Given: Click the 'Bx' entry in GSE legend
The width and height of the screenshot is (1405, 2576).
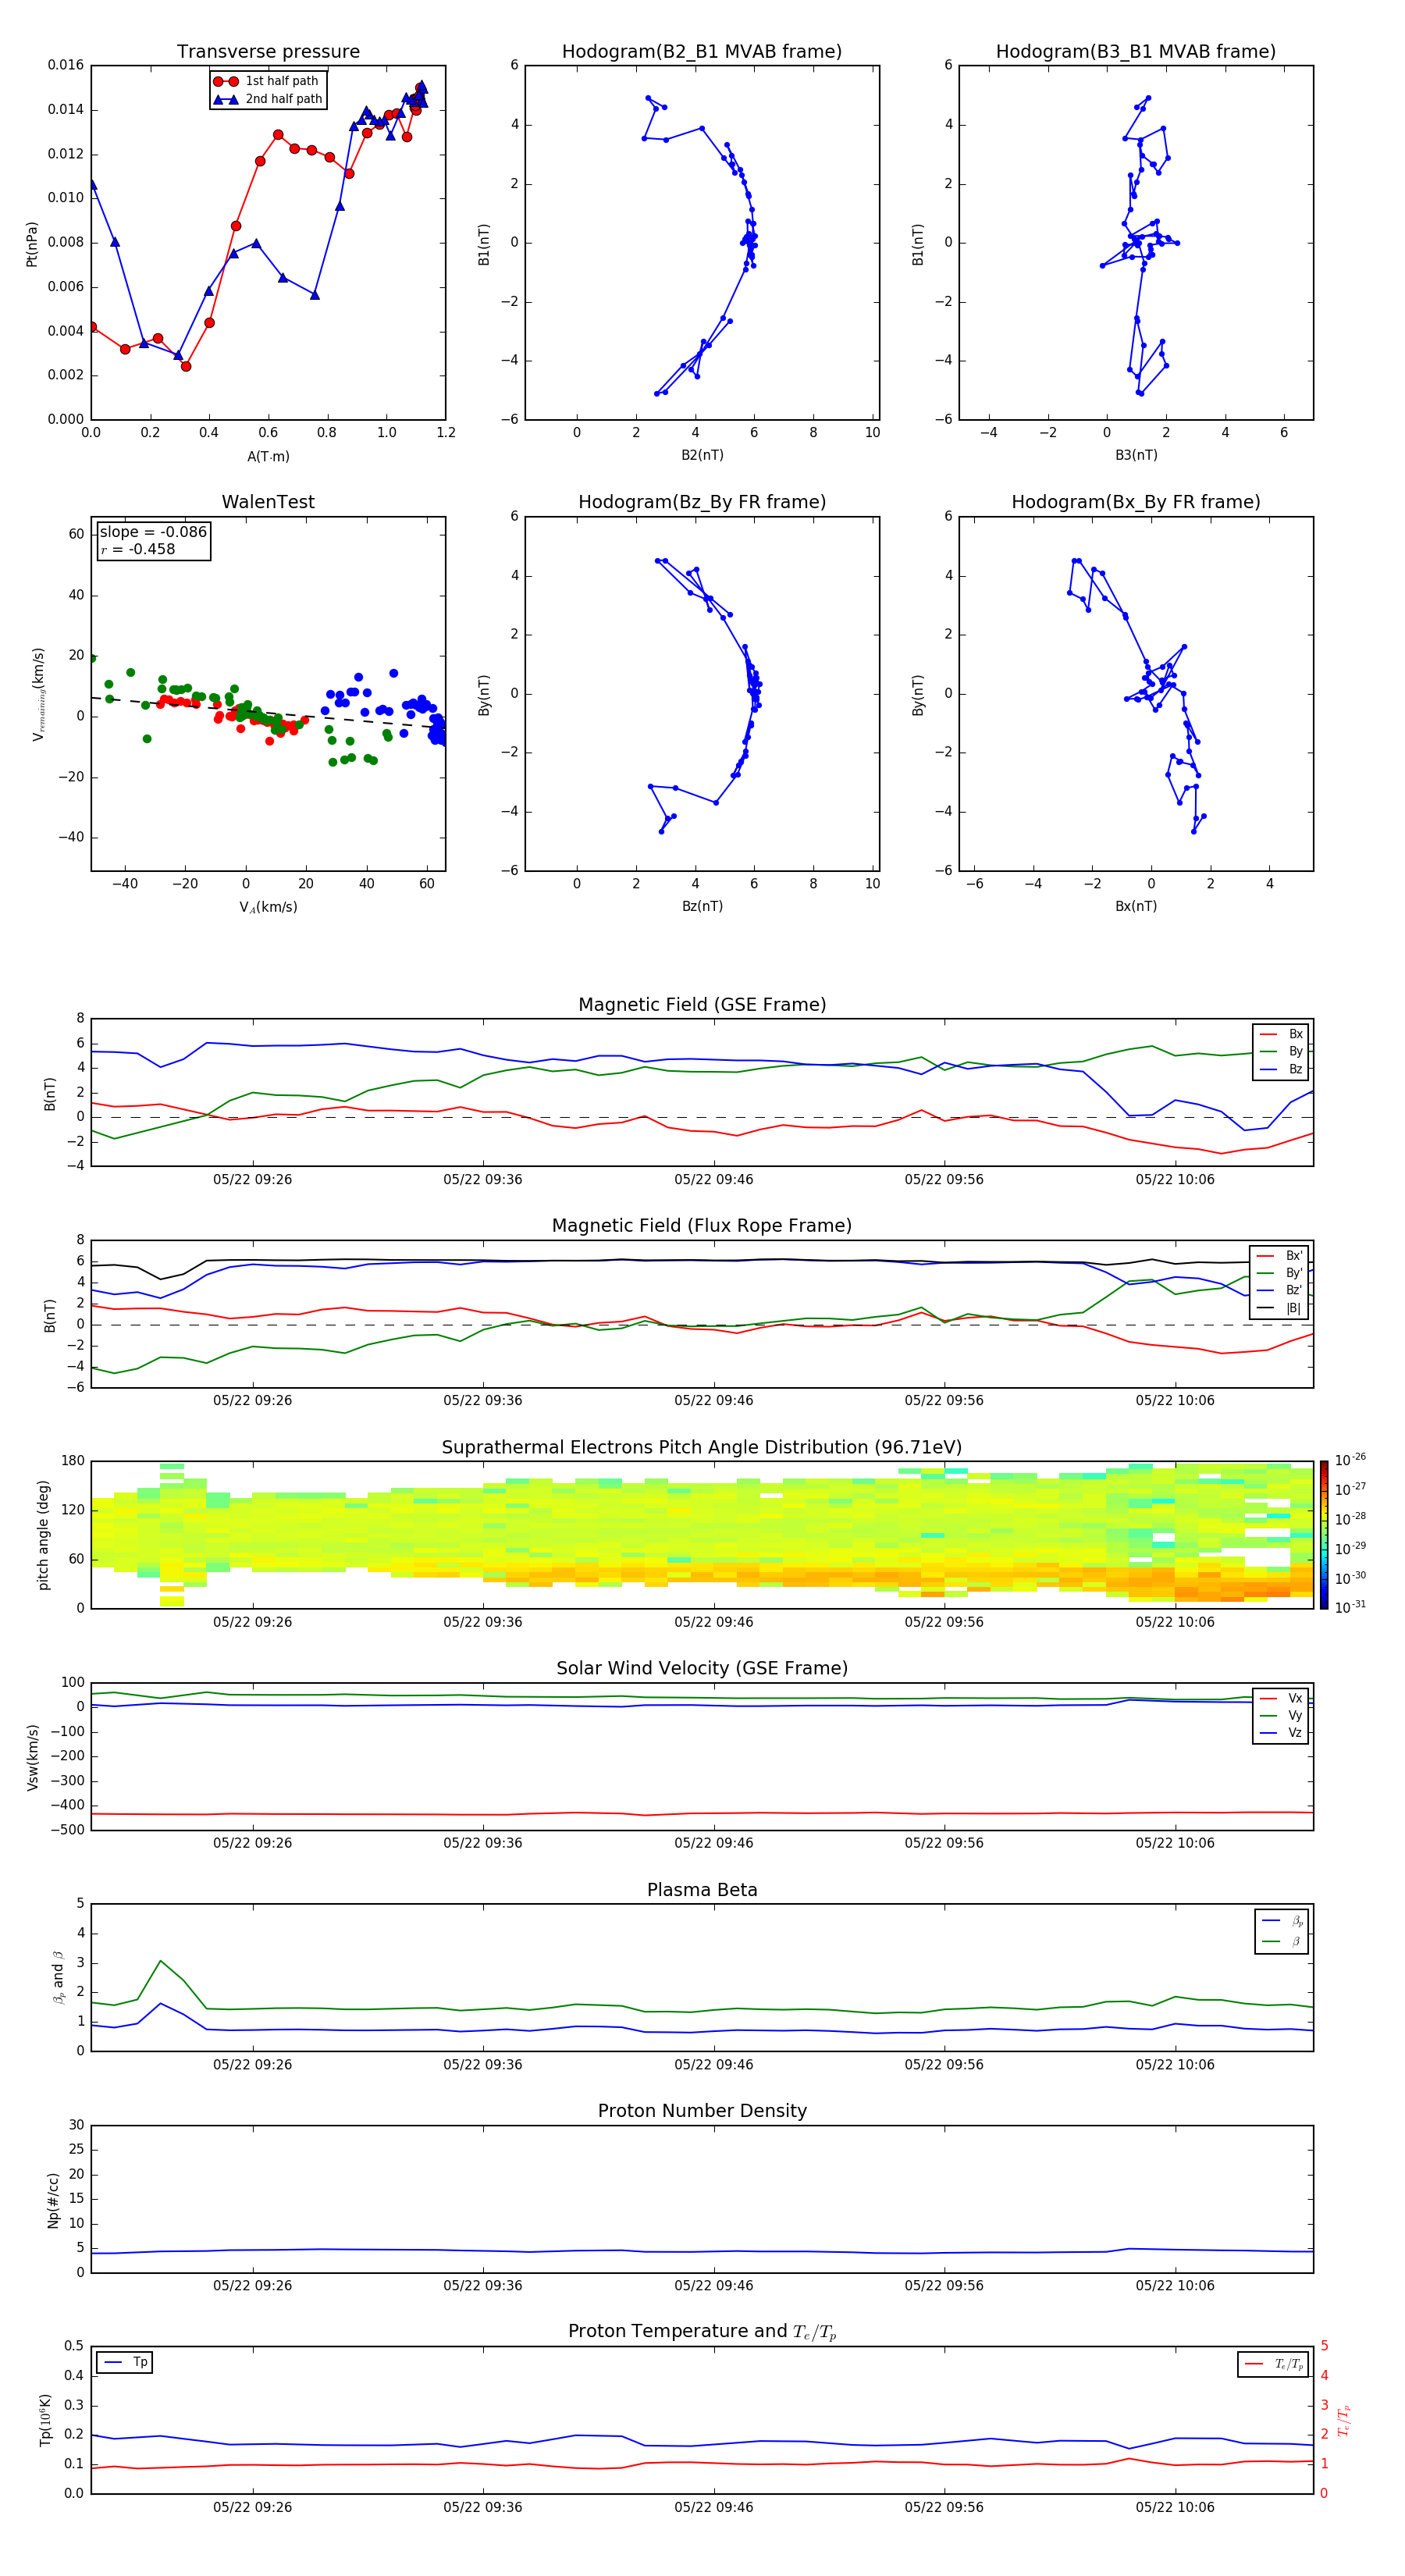Looking at the screenshot, I should (x=1281, y=1034).
